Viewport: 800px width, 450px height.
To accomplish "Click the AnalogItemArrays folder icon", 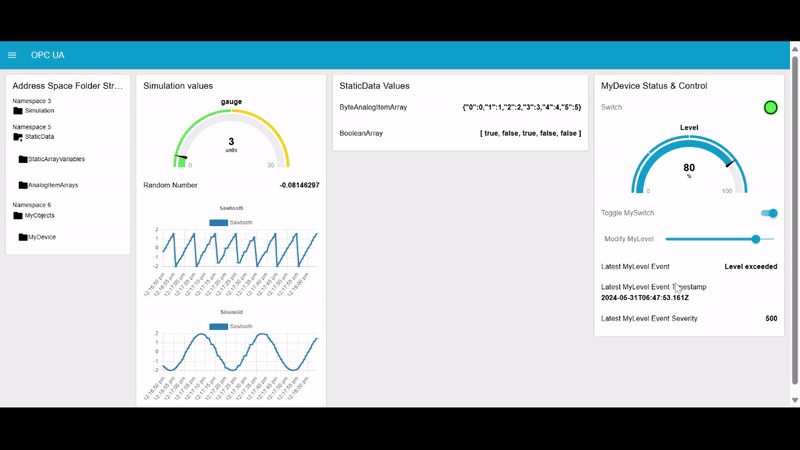I will pos(23,185).
